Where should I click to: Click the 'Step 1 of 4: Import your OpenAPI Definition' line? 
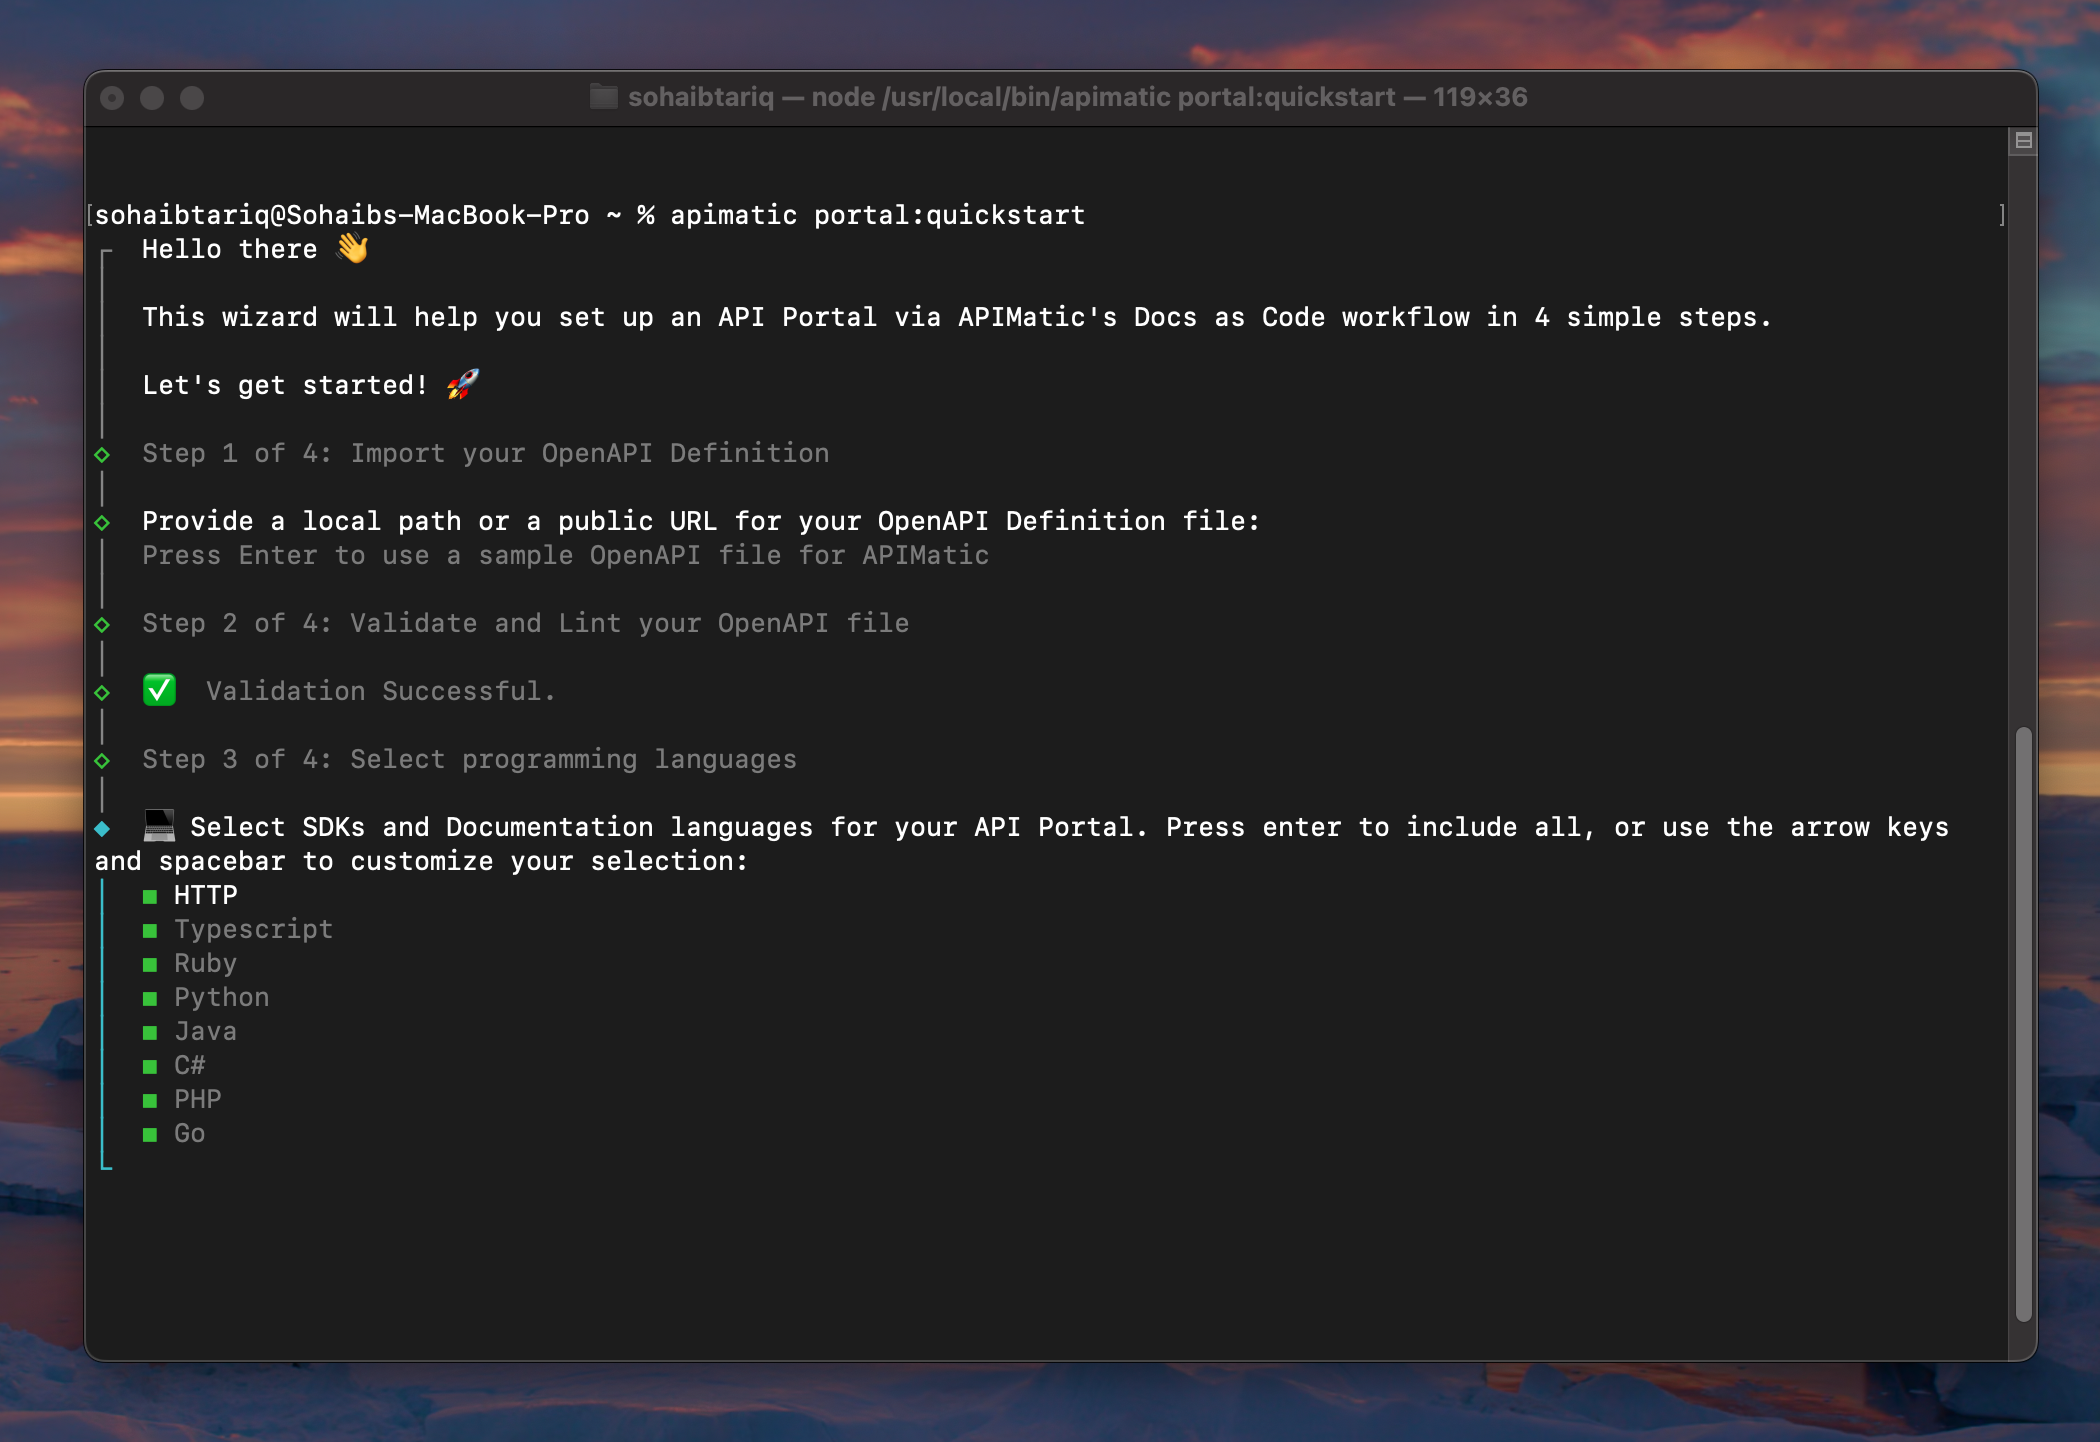pos(485,453)
